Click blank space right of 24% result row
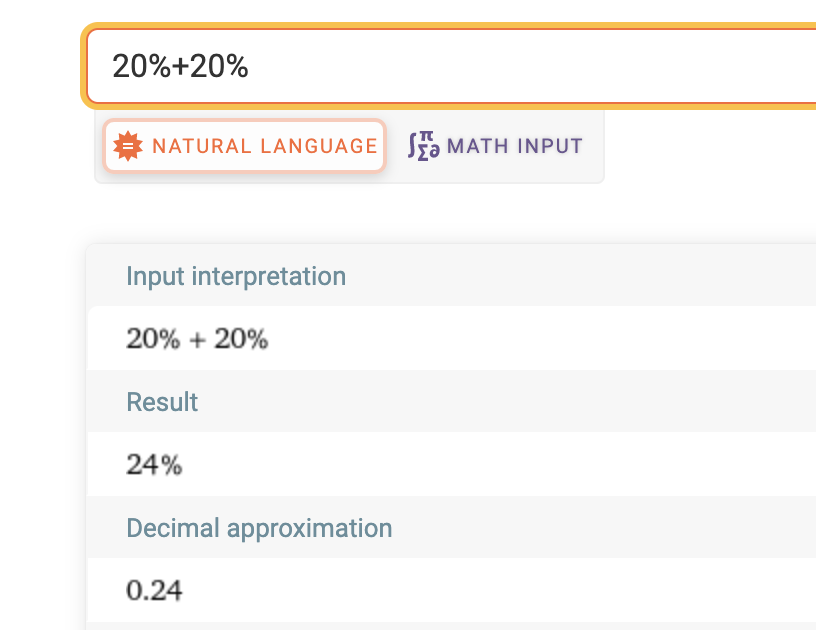816x630 pixels. pyautogui.click(x=500, y=465)
